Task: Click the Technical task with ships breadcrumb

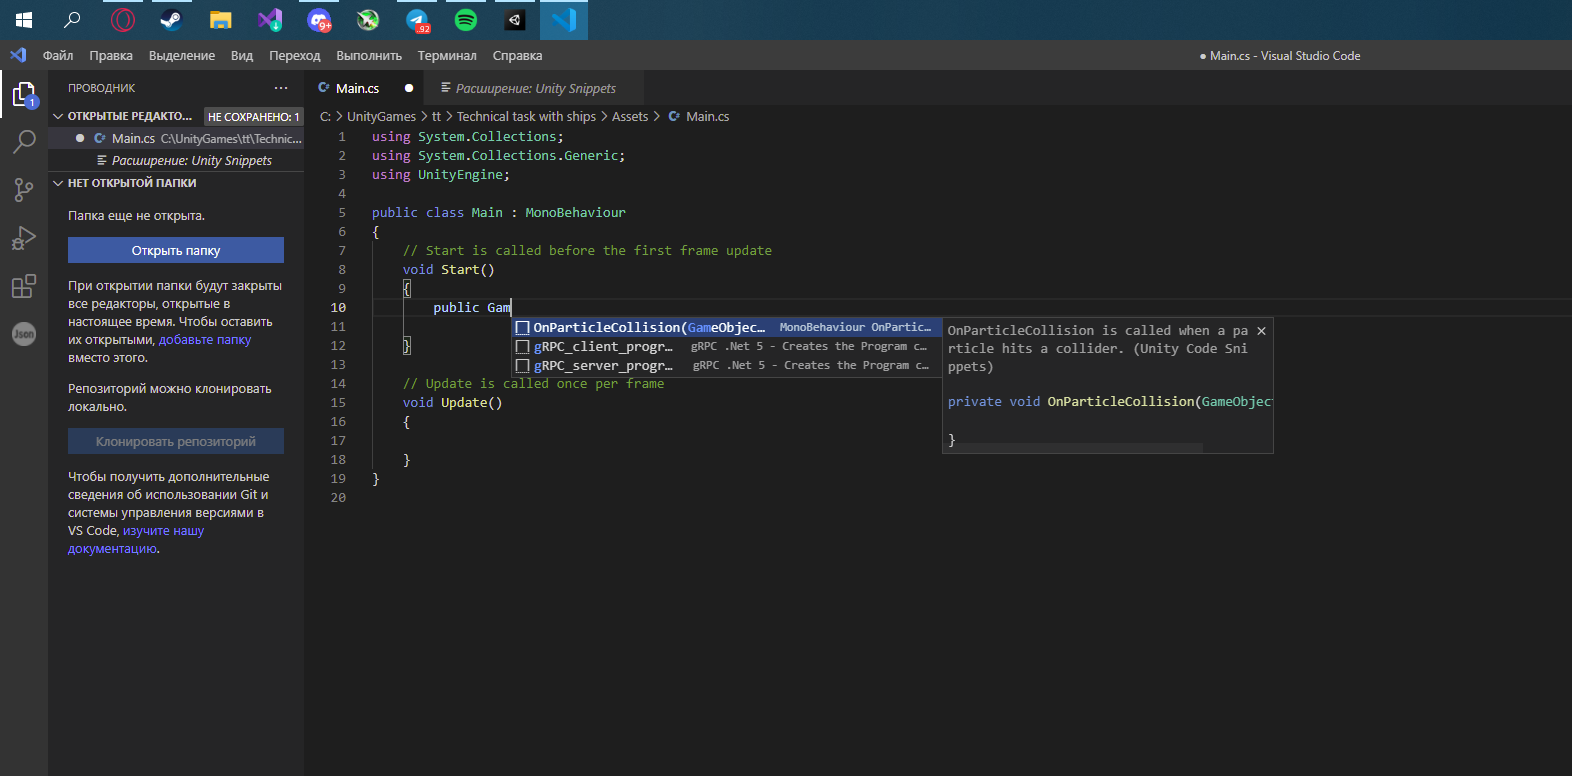Action: click(526, 117)
